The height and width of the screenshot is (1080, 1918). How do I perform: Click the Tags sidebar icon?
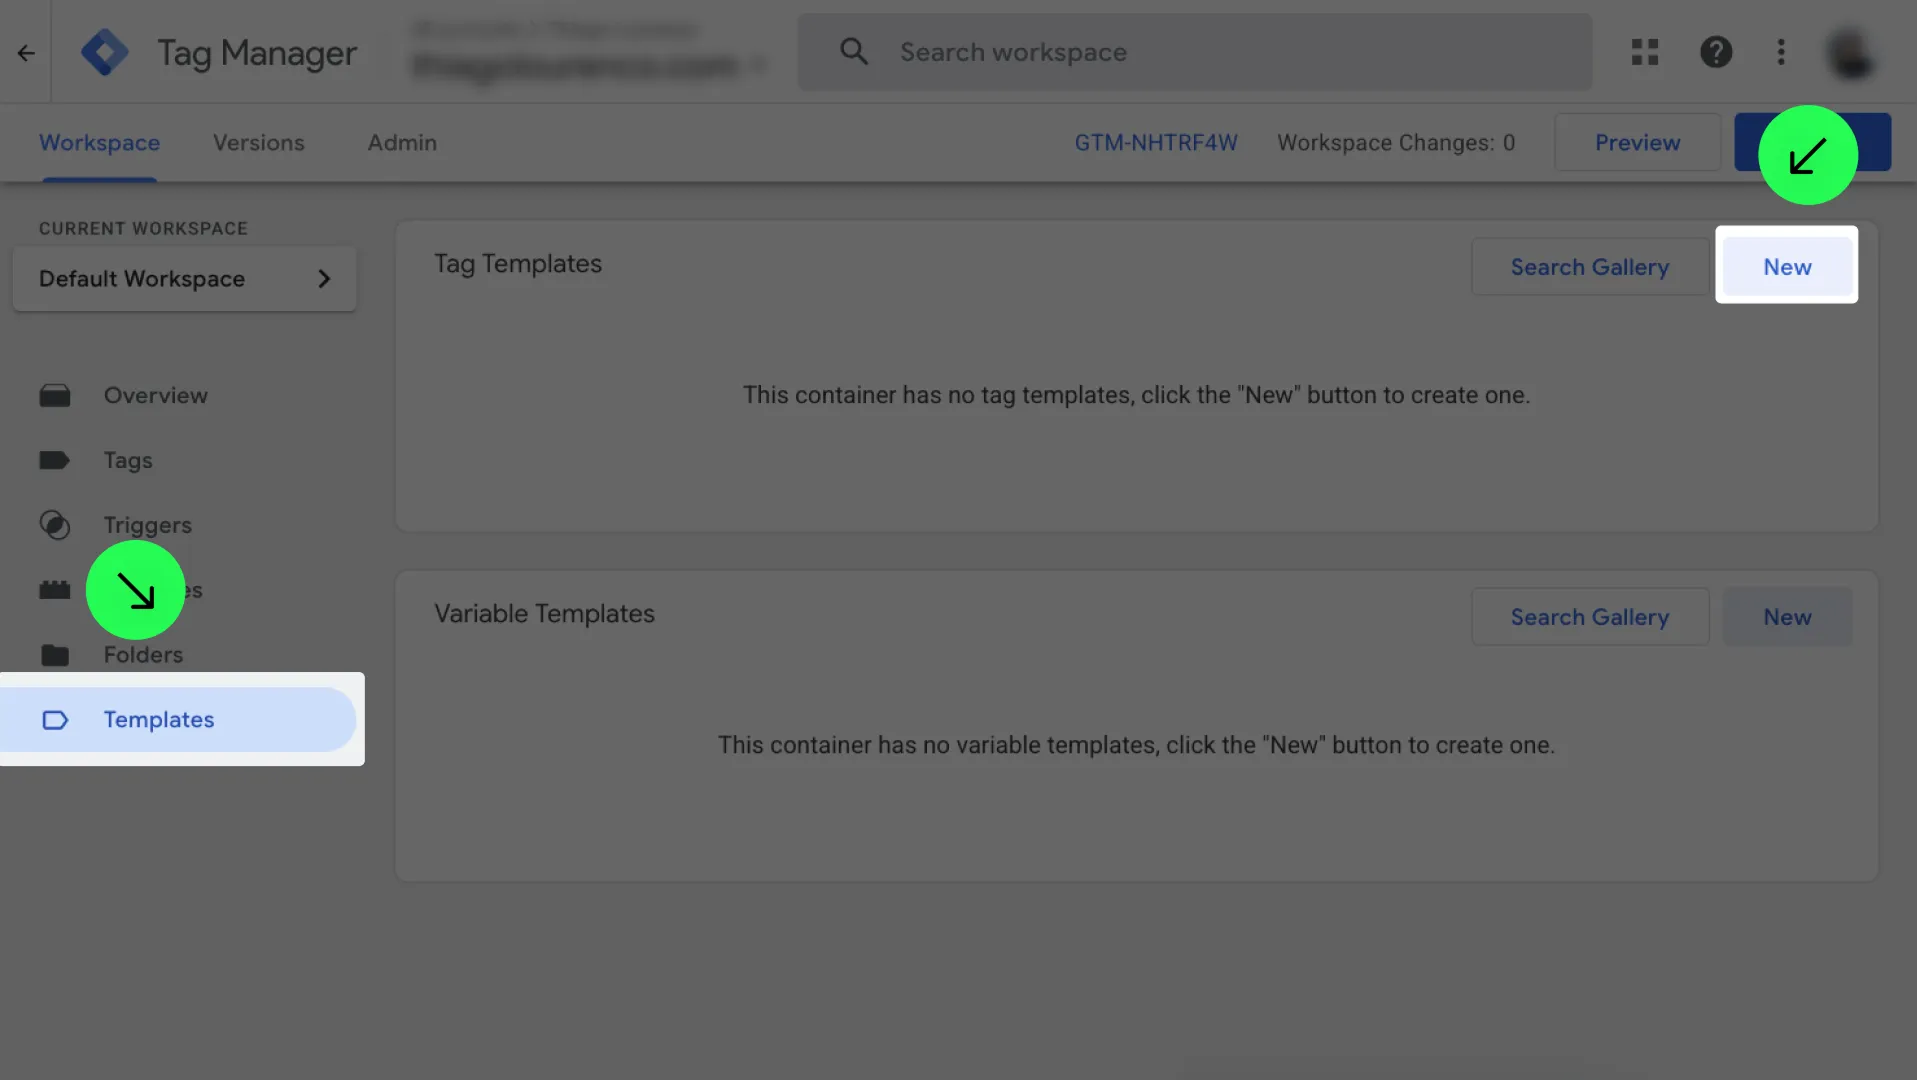point(55,461)
